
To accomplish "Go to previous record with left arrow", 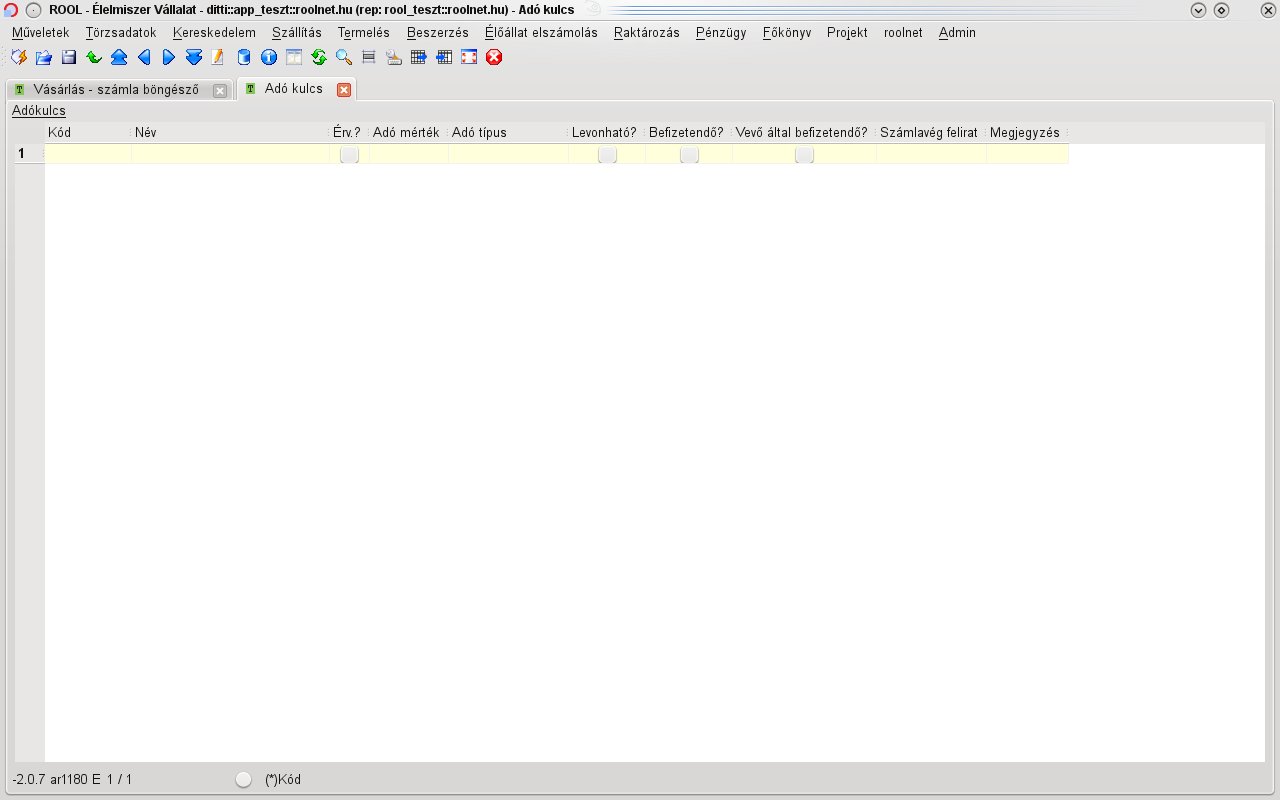I will pyautogui.click(x=144, y=58).
